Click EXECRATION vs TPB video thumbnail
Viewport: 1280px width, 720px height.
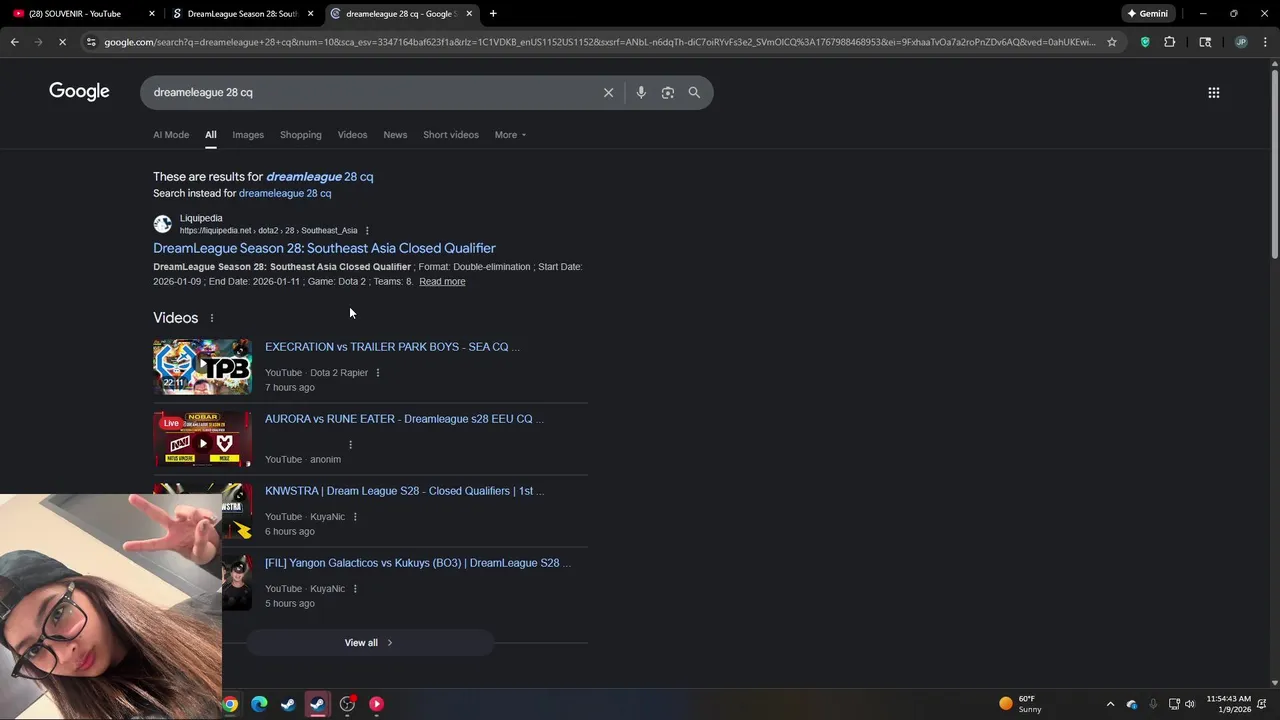(202, 367)
